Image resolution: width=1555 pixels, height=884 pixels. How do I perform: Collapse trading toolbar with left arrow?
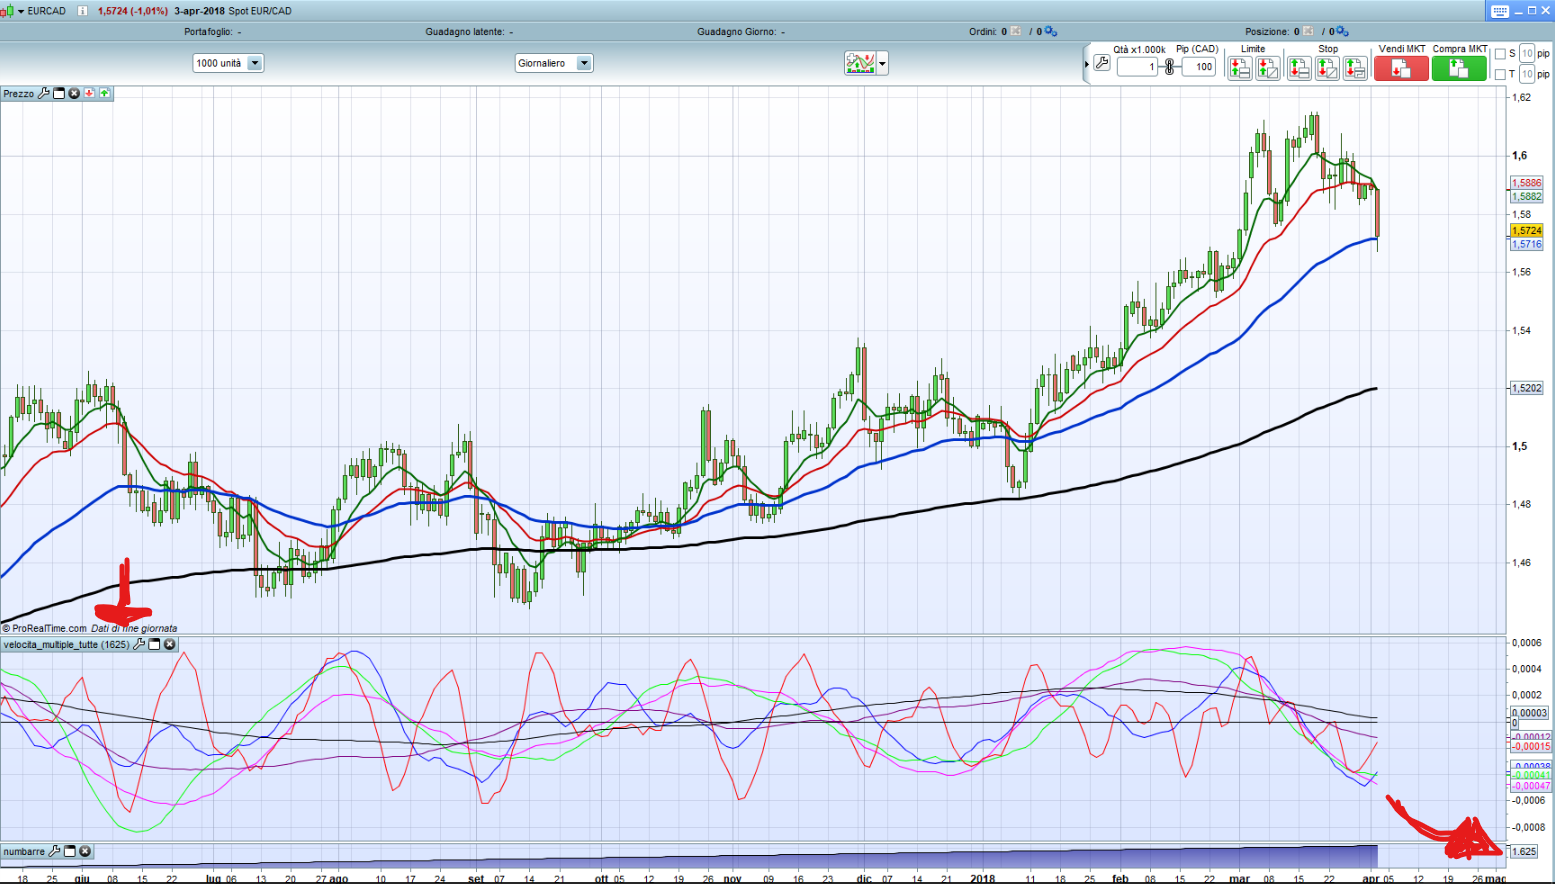coord(1087,64)
